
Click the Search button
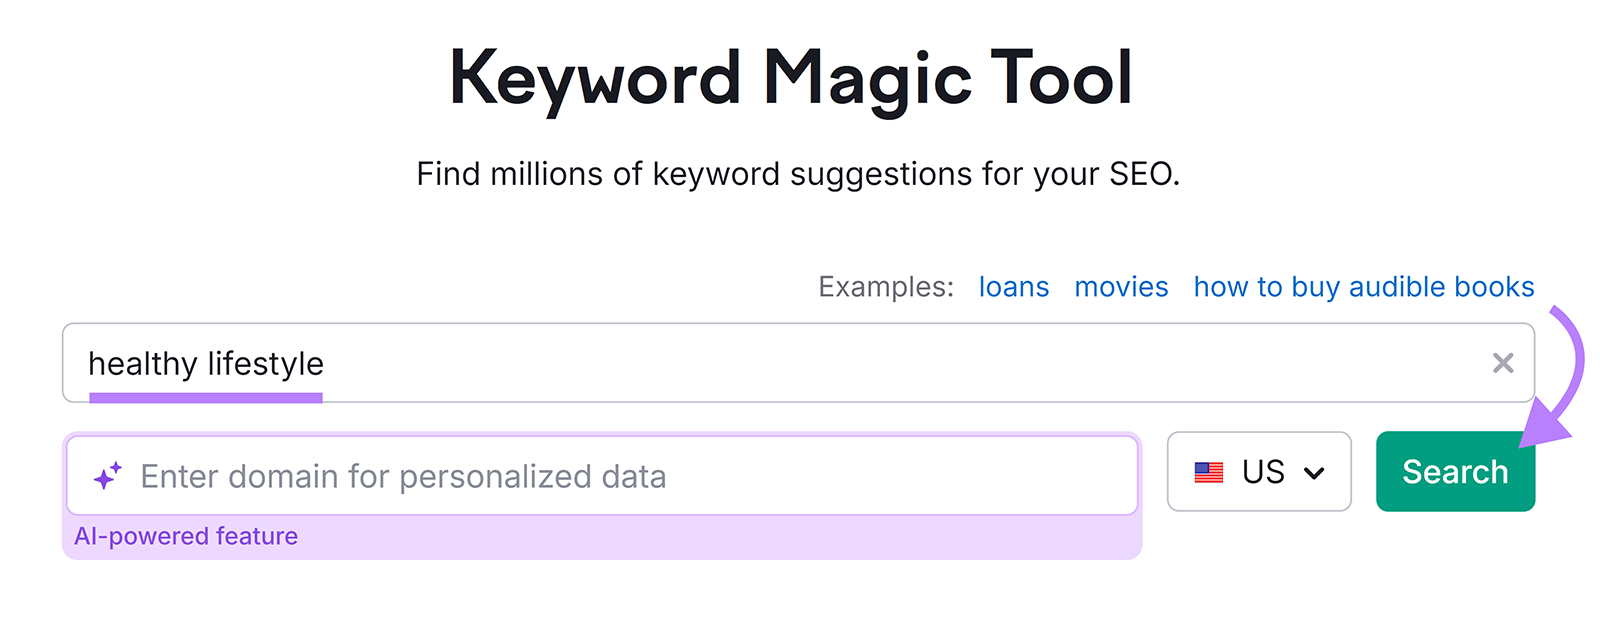click(1455, 471)
